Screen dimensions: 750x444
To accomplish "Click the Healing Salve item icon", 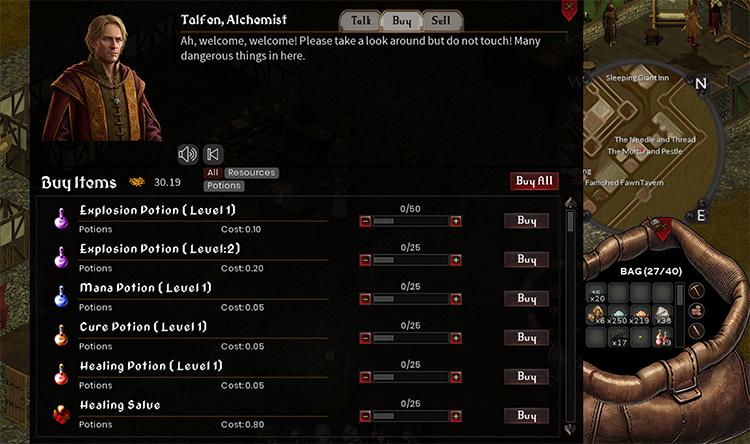I will pos(61,414).
